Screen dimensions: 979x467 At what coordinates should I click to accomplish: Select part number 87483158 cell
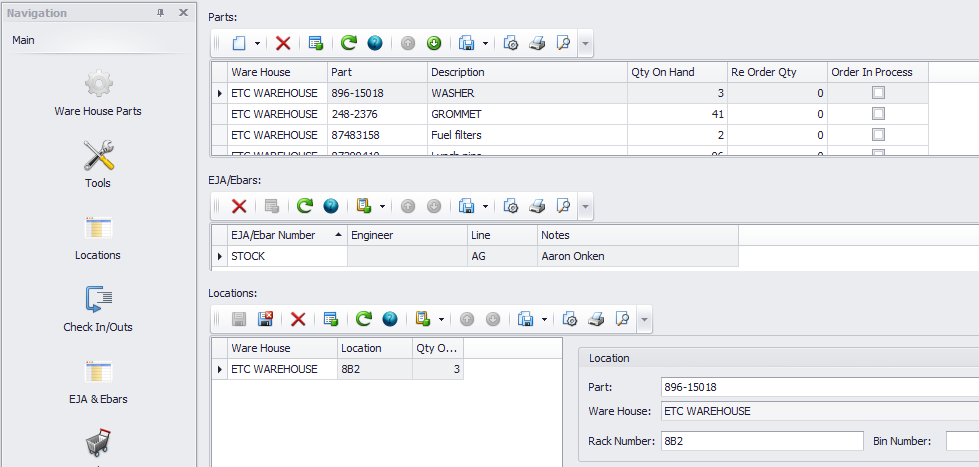(377, 135)
